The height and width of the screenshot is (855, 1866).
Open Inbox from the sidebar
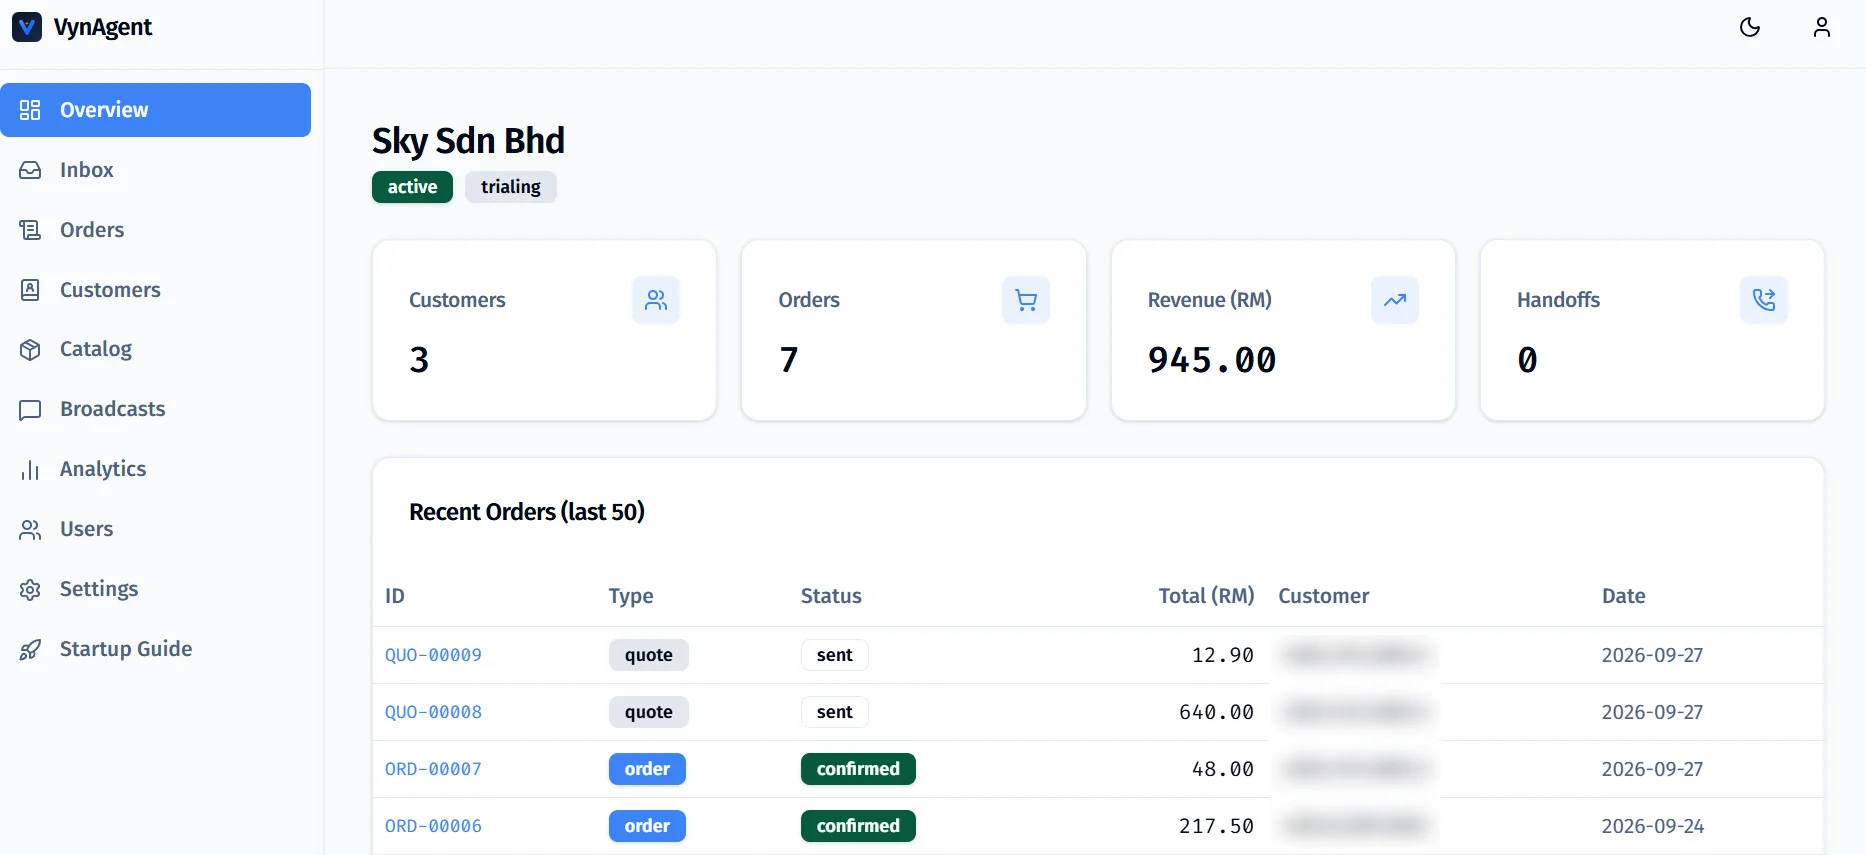(155, 170)
